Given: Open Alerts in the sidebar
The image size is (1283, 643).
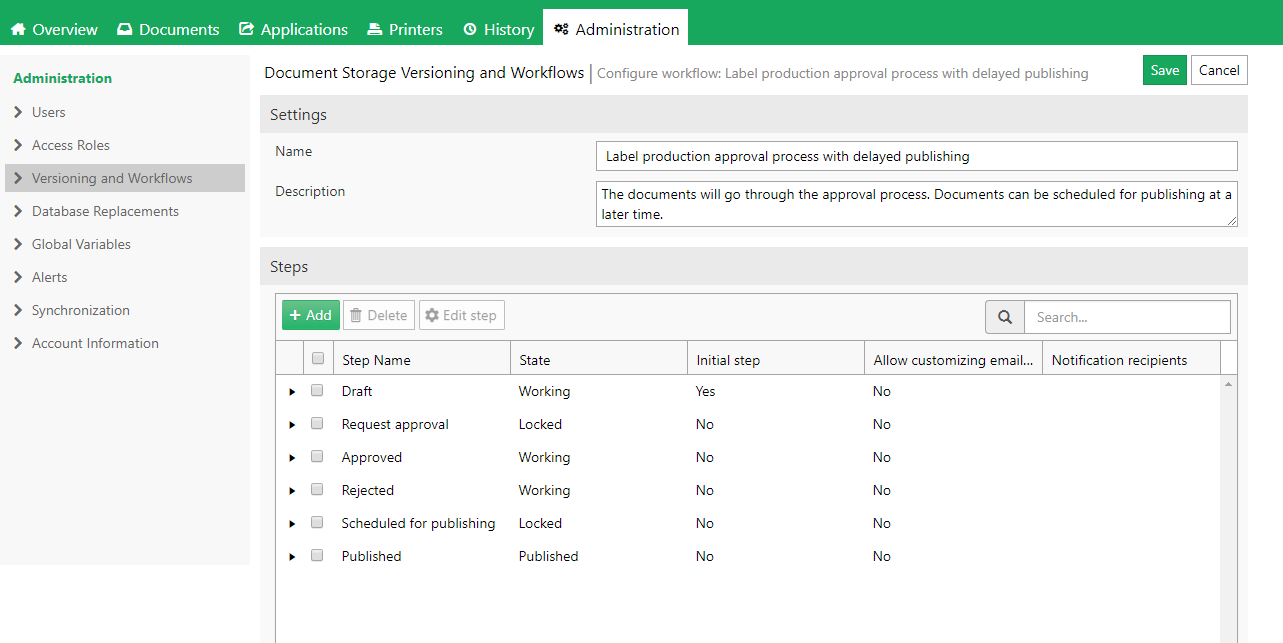Looking at the screenshot, I should click(125, 277).
